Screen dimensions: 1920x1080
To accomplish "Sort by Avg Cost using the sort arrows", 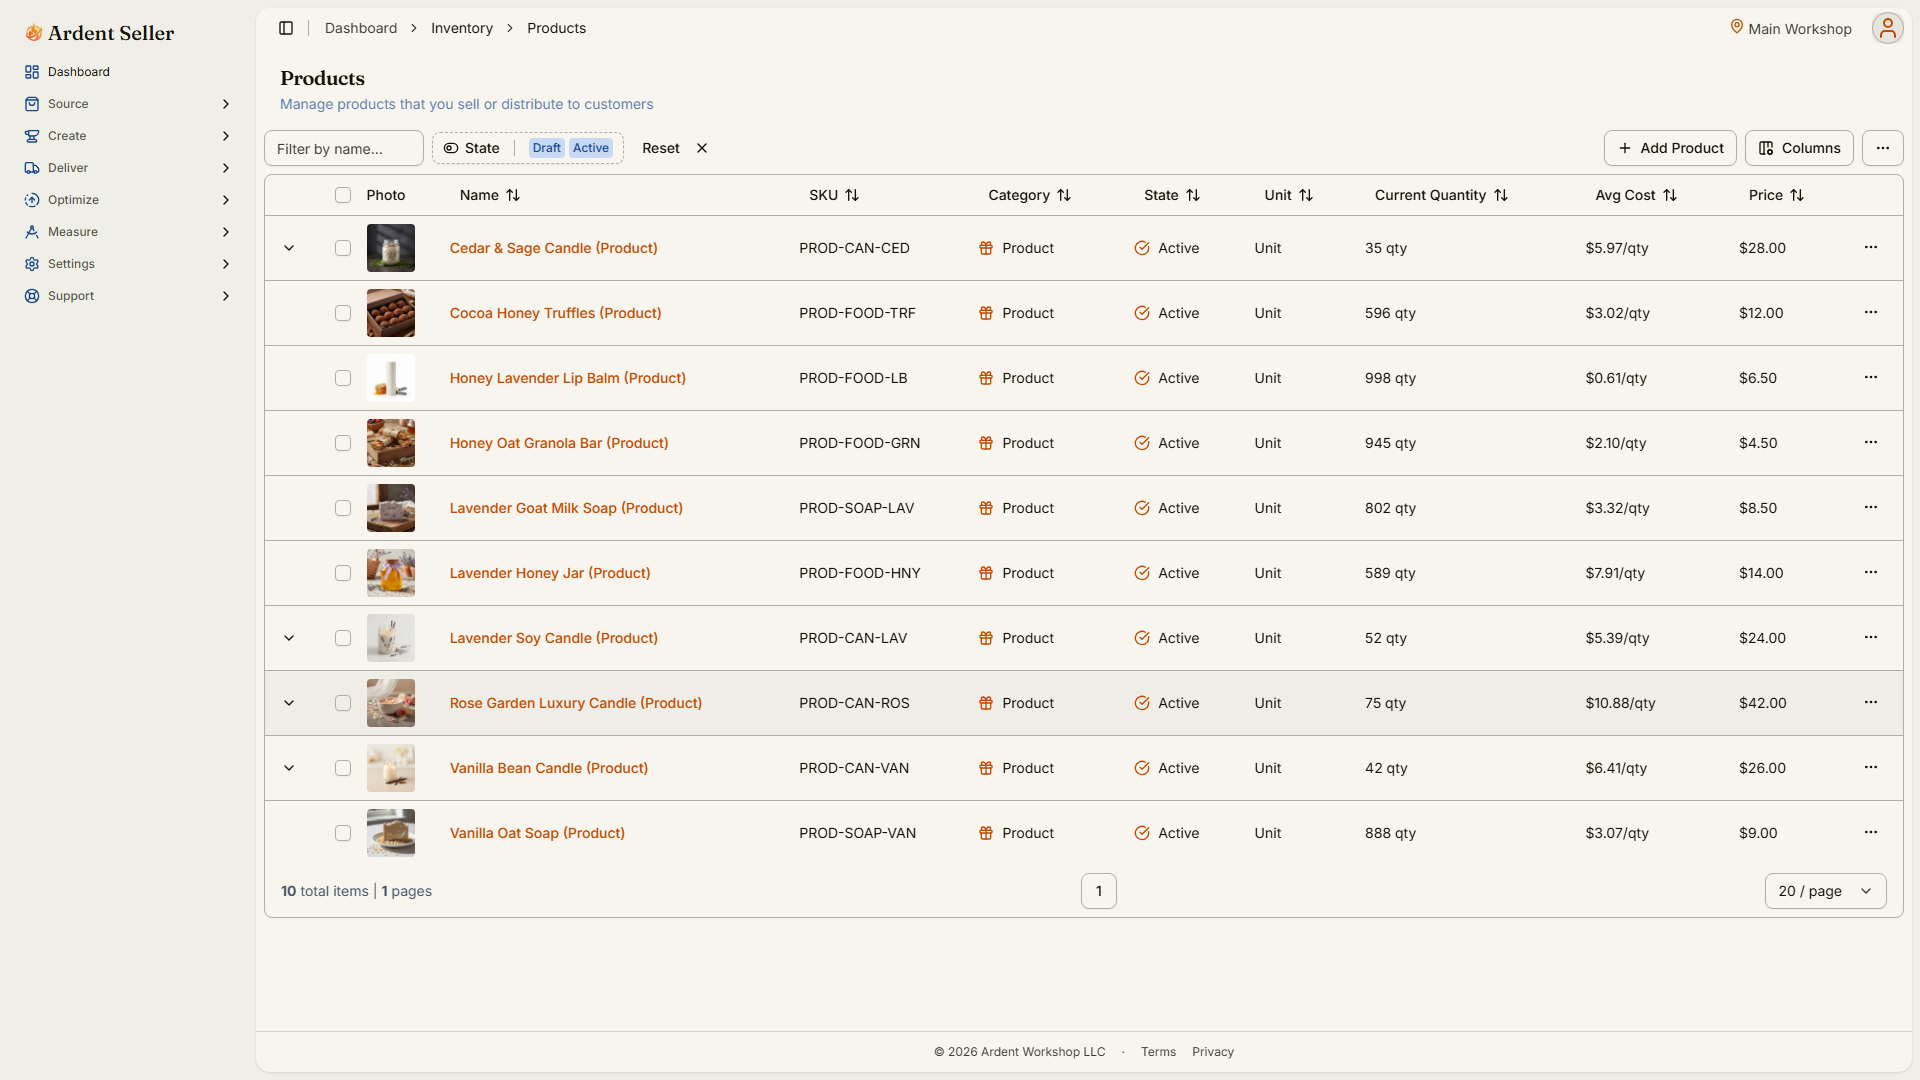I will 1670,195.
